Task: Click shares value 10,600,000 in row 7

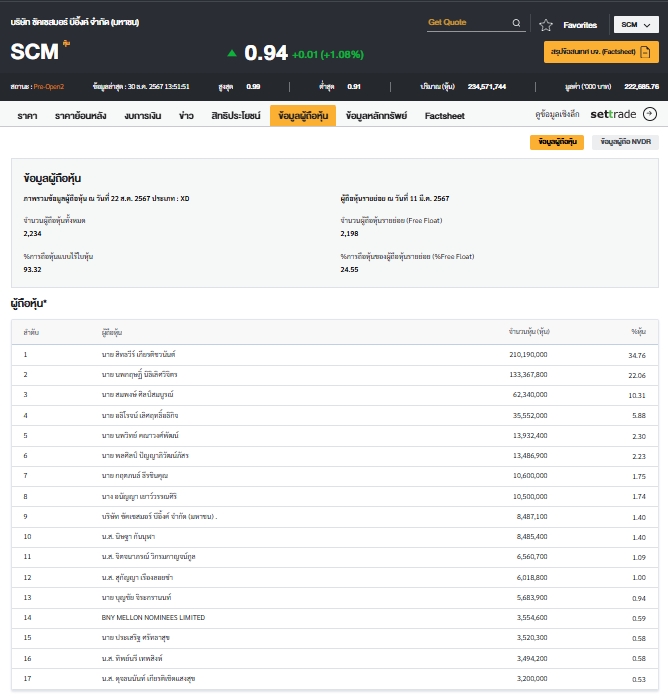Action: click(x=530, y=475)
